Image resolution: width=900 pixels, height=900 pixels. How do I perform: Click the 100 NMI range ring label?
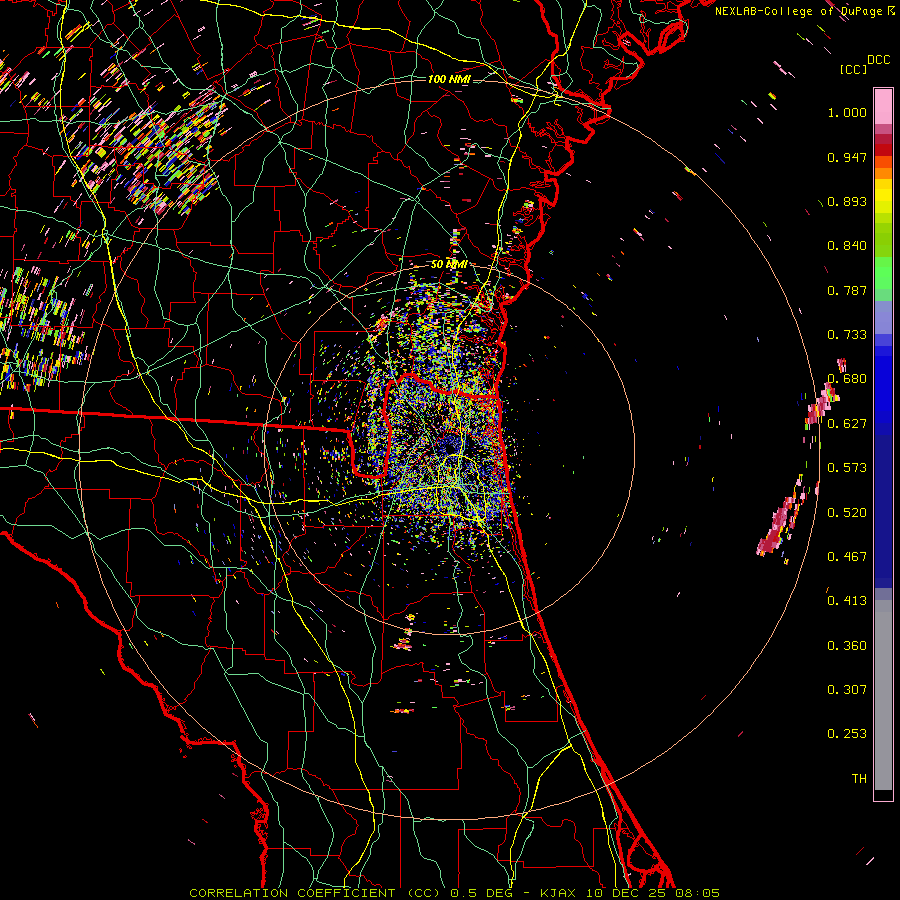point(449,79)
